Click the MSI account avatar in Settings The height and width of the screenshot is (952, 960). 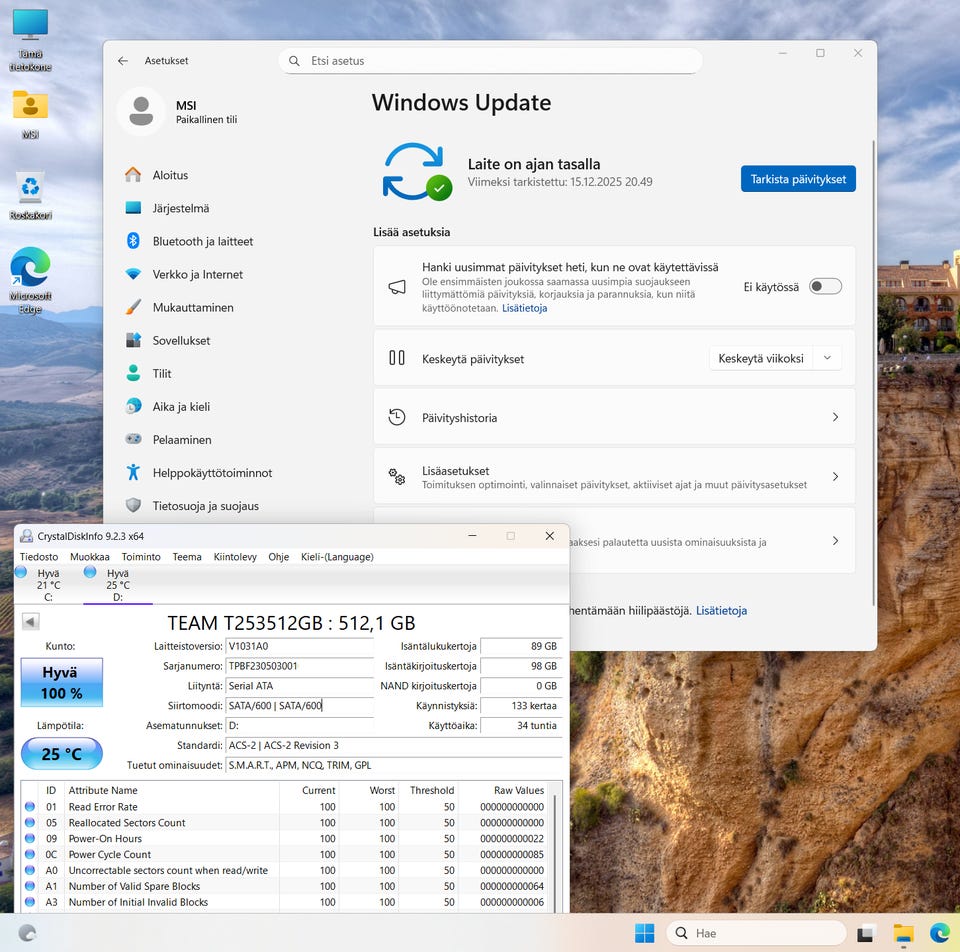point(141,111)
